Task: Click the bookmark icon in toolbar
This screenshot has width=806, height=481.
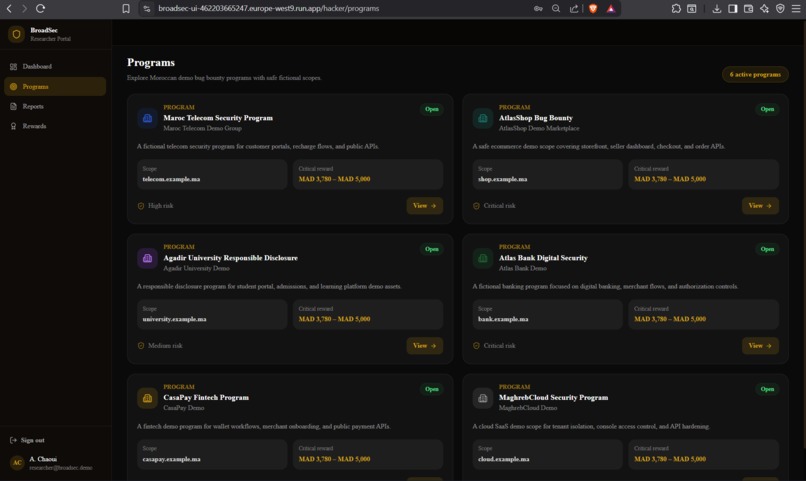Action: [x=126, y=8]
